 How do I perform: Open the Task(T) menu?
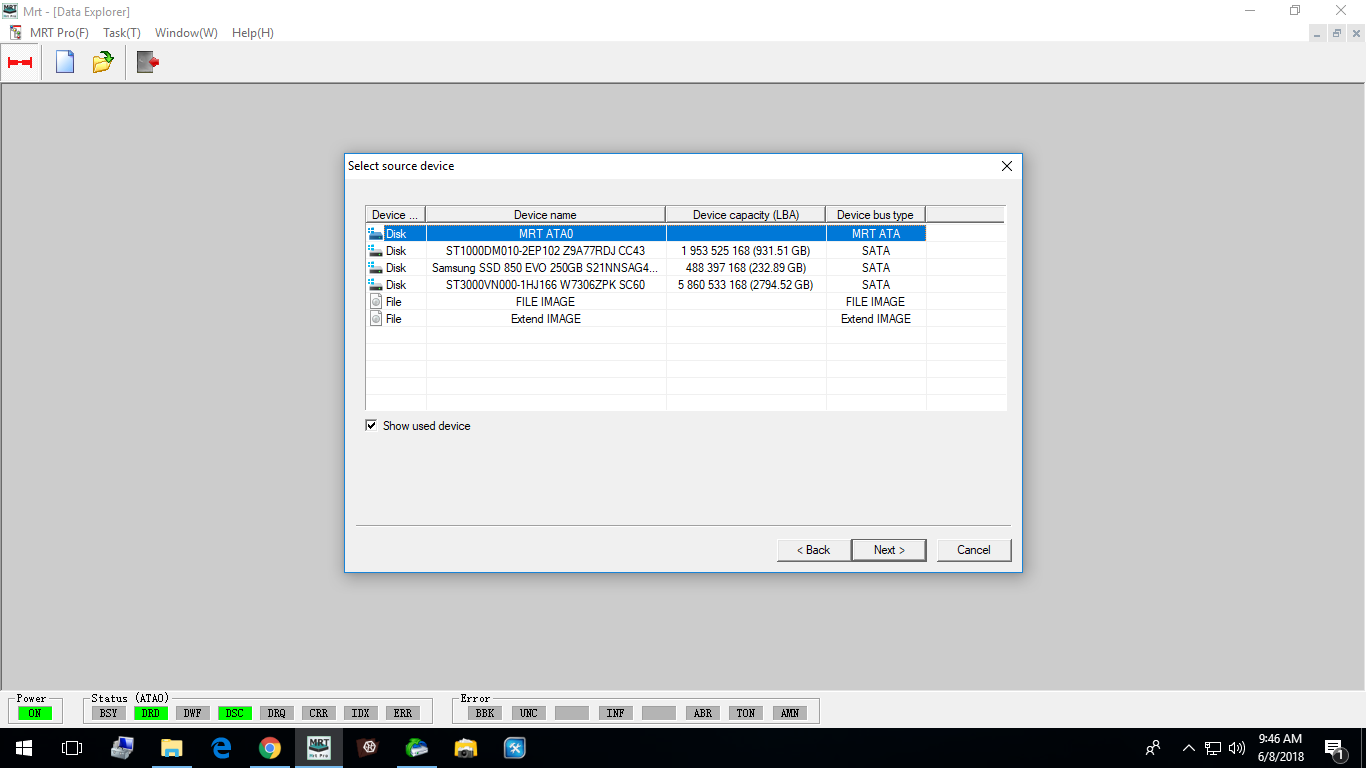click(121, 32)
